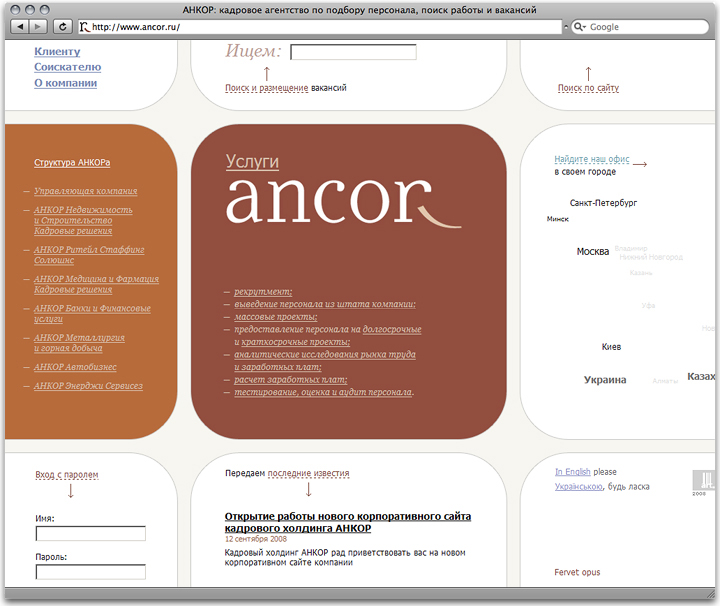
Task: Click the small 2008 badge icon
Action: tap(699, 483)
